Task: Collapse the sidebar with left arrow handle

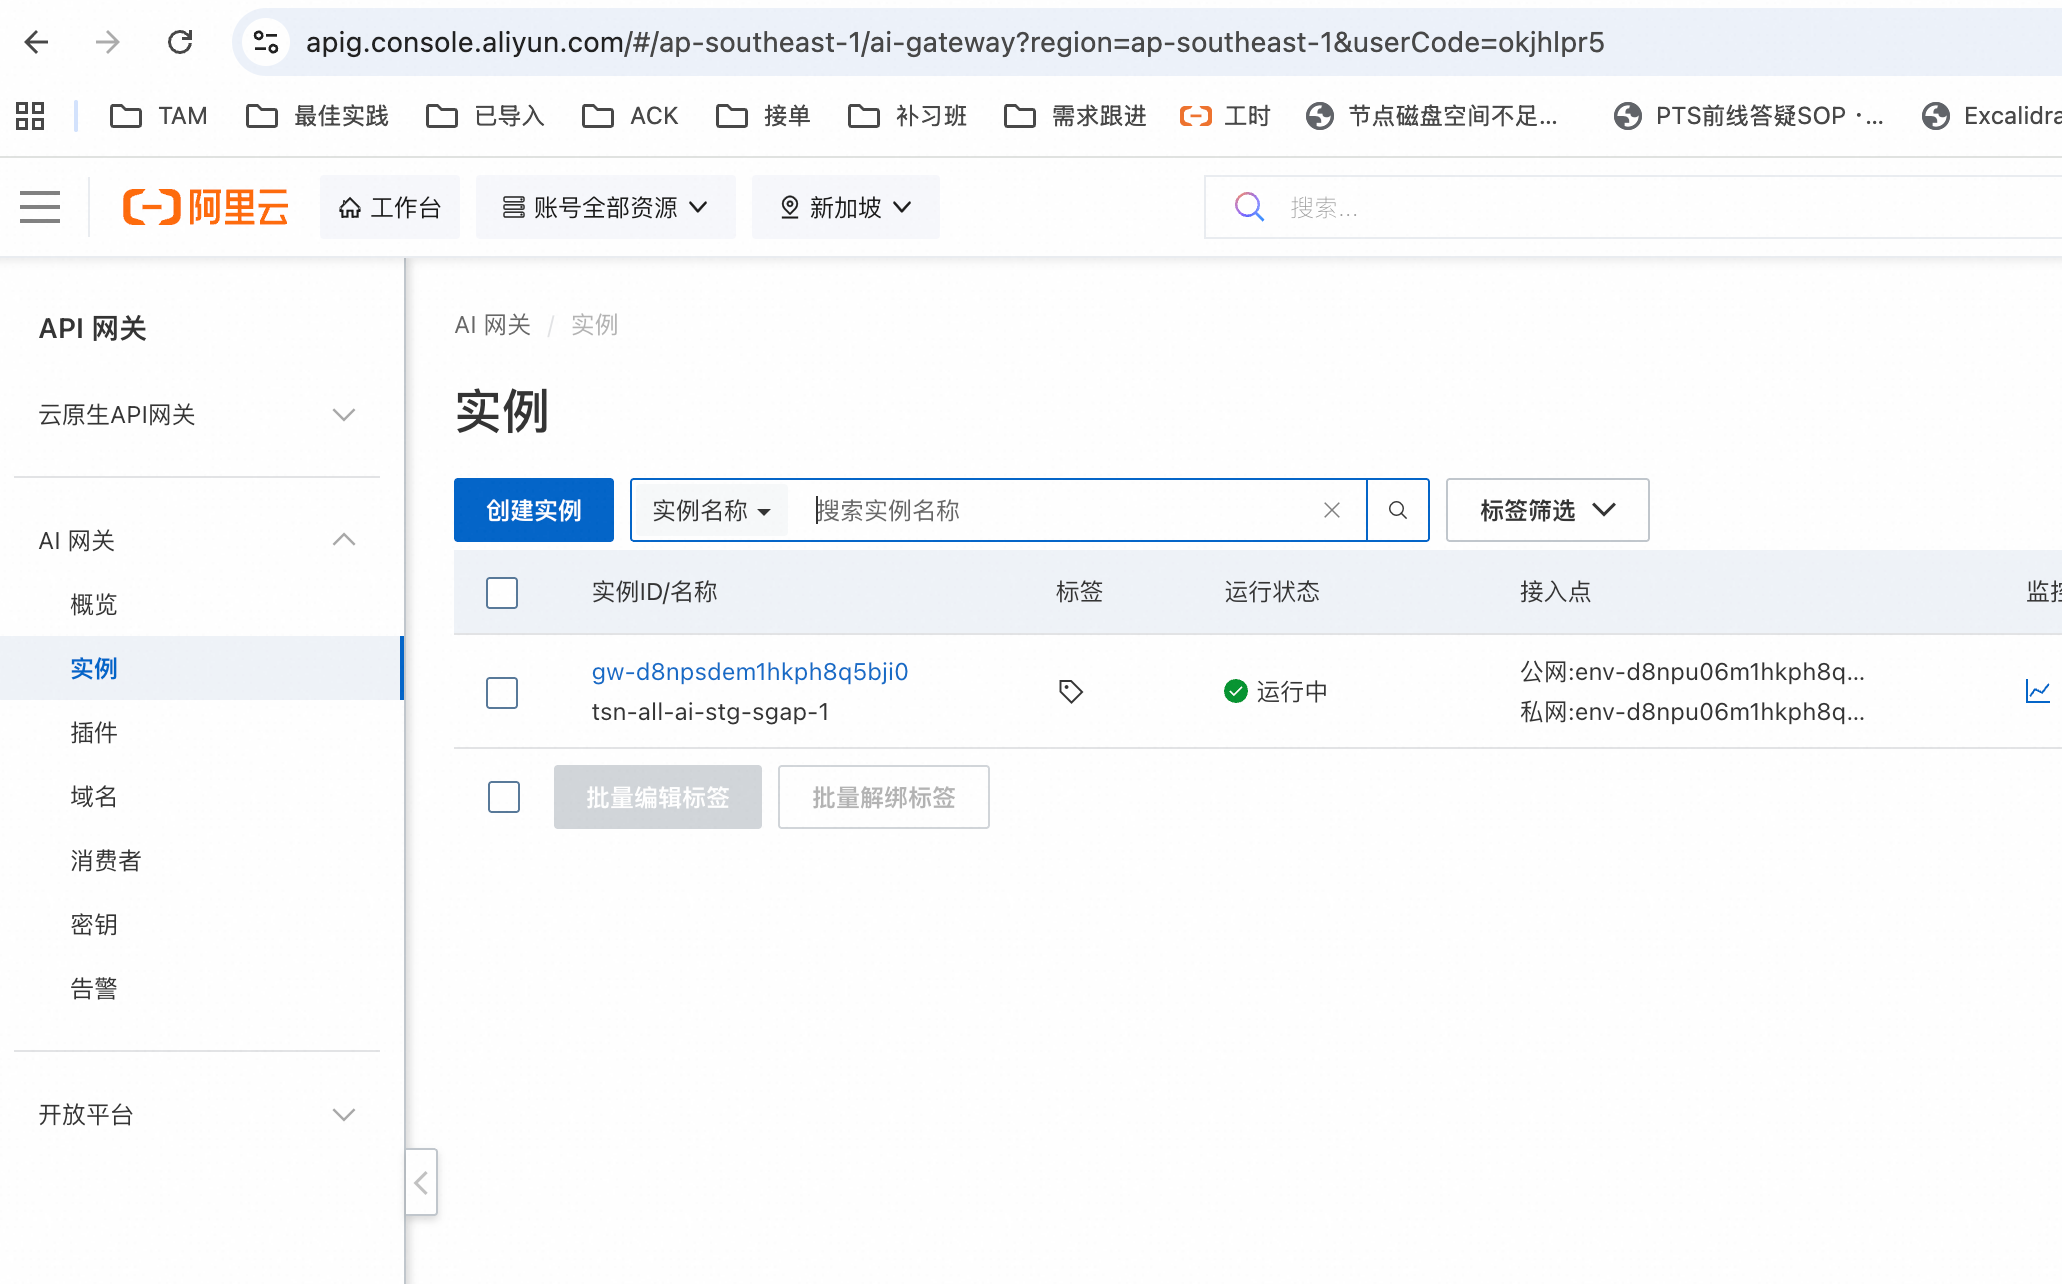Action: point(421,1182)
